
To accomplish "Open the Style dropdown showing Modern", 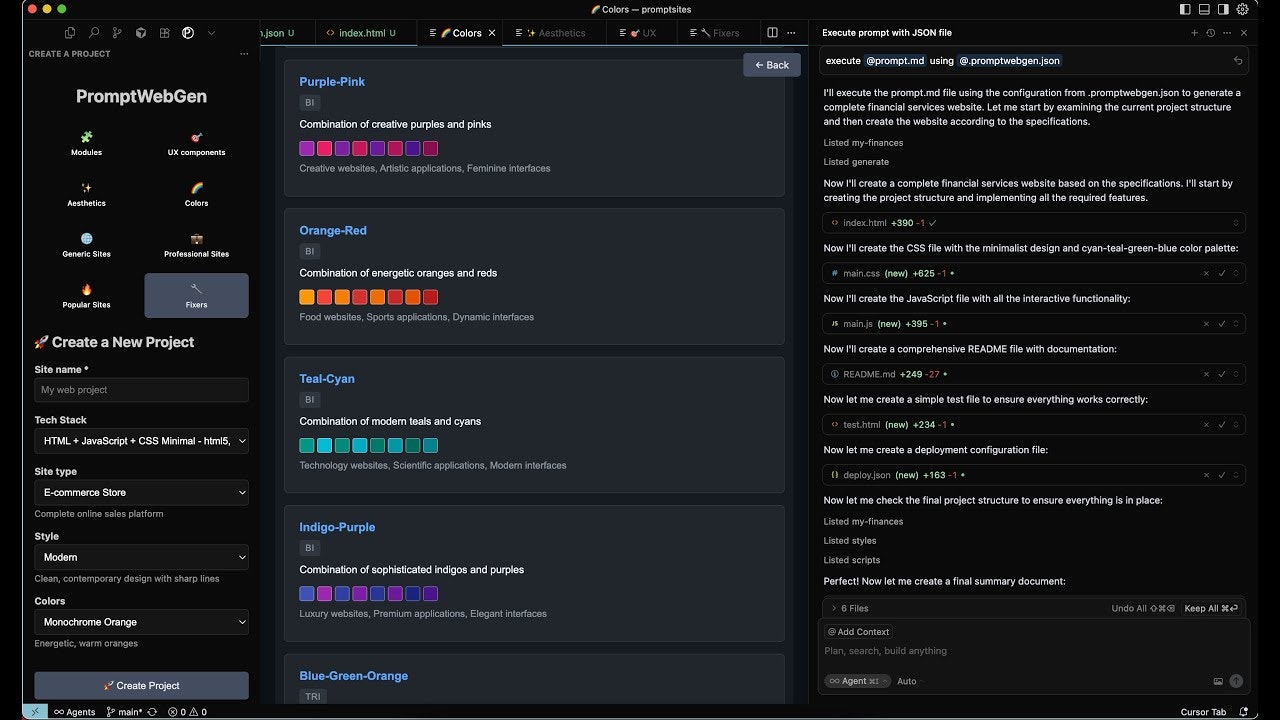I will point(141,557).
